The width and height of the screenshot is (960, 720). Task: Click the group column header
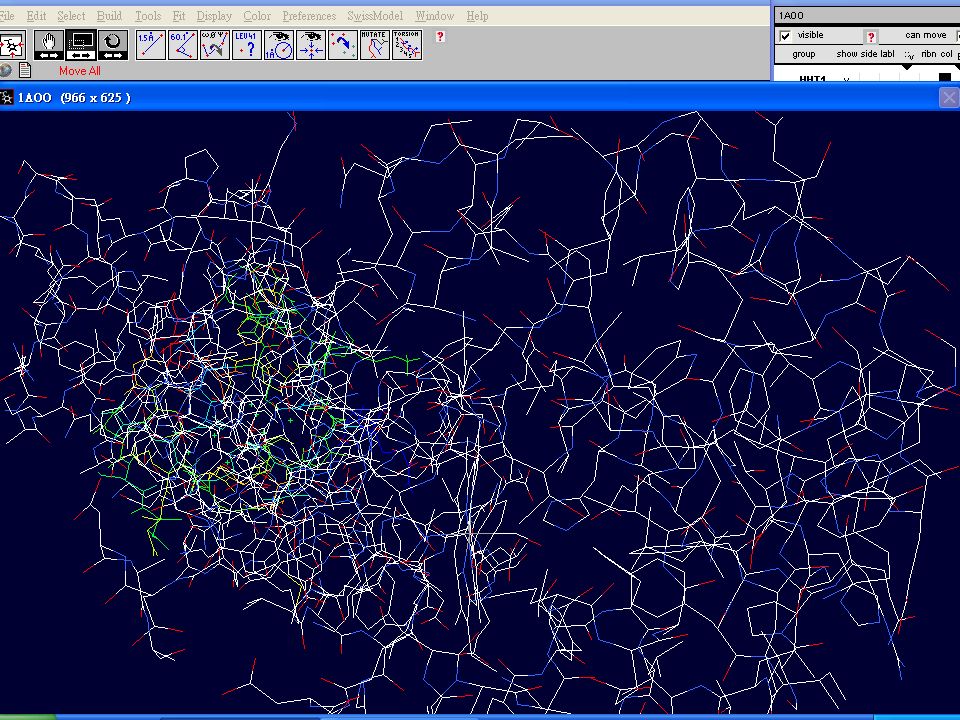coord(803,54)
